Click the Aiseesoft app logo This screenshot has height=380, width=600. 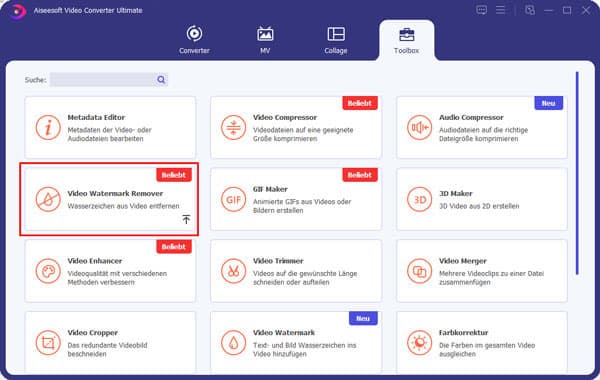(17, 11)
